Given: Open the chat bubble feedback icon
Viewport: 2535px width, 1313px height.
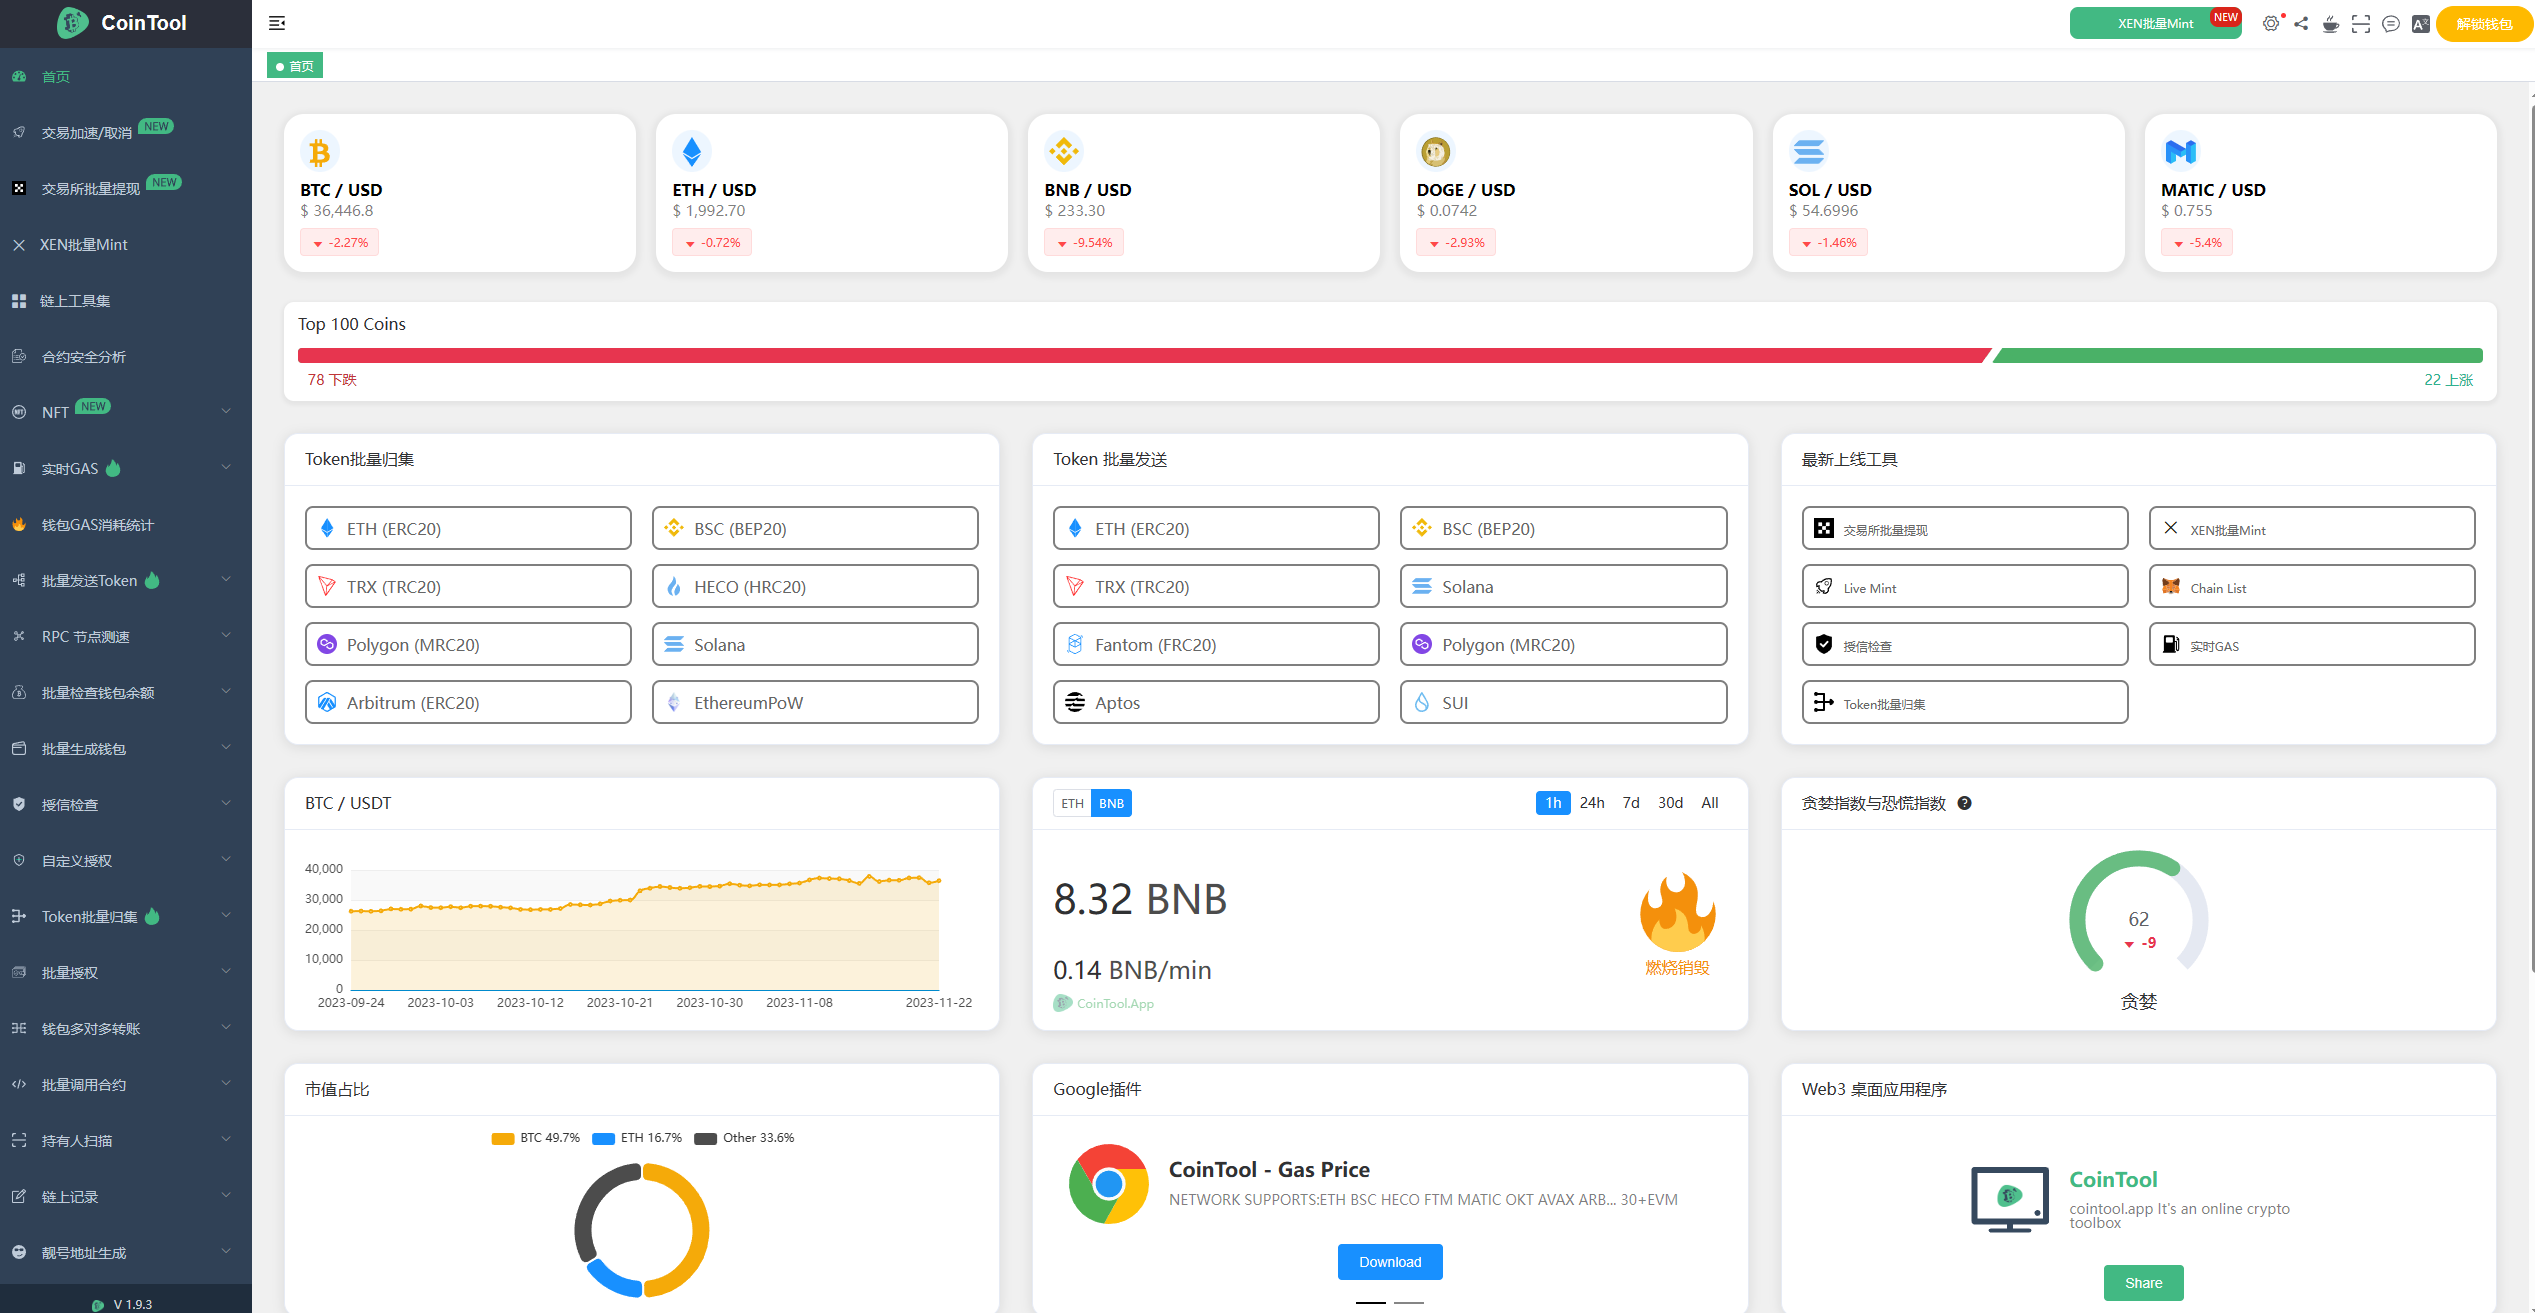Looking at the screenshot, I should (x=2391, y=24).
